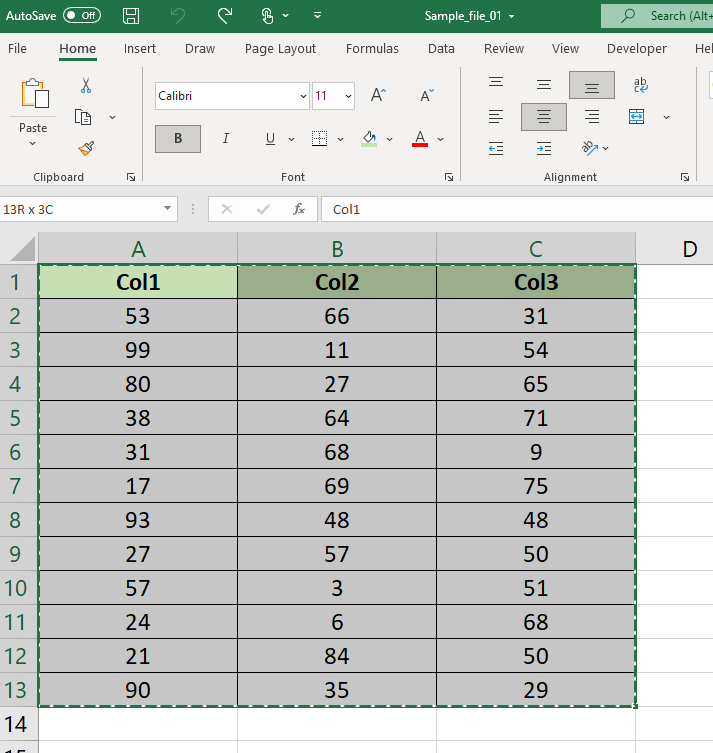Click the Paste clipboard icon

34,93
